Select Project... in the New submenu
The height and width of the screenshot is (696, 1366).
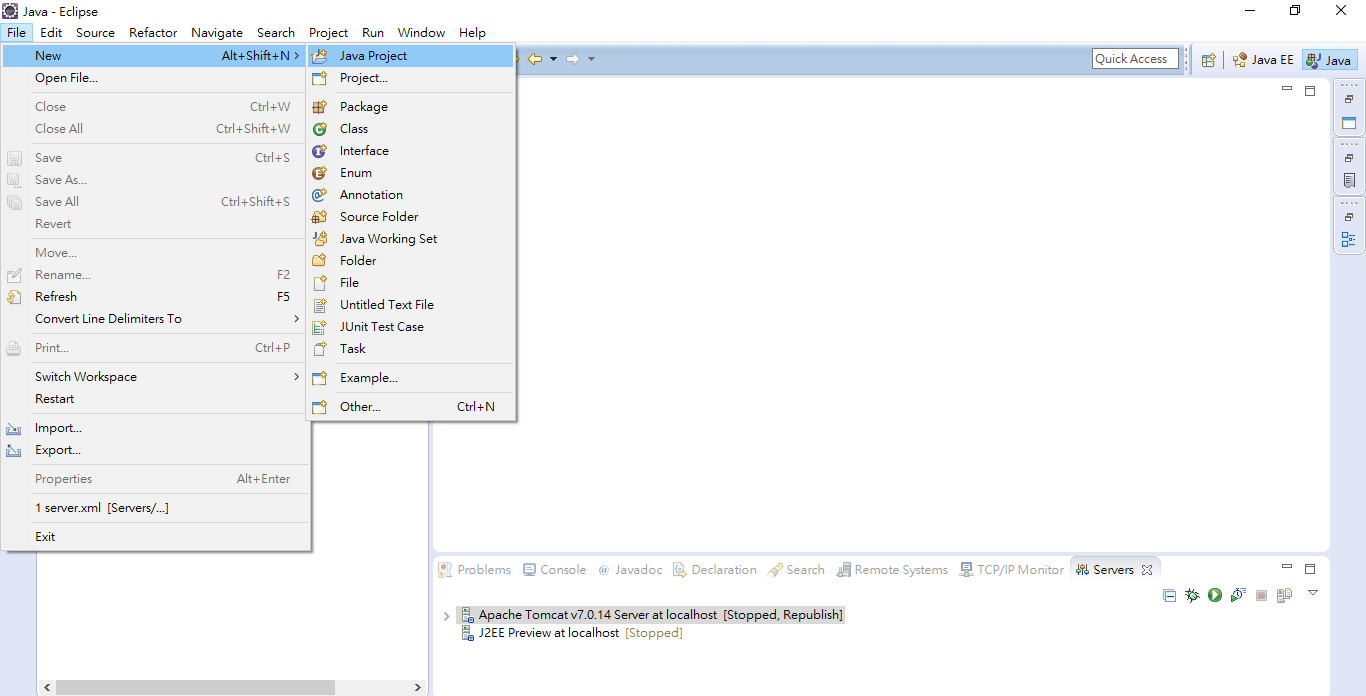pyautogui.click(x=410, y=78)
